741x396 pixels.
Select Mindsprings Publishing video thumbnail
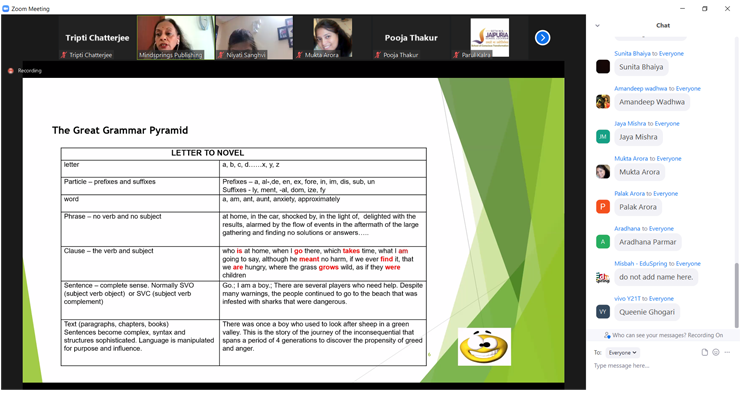[x=176, y=37]
